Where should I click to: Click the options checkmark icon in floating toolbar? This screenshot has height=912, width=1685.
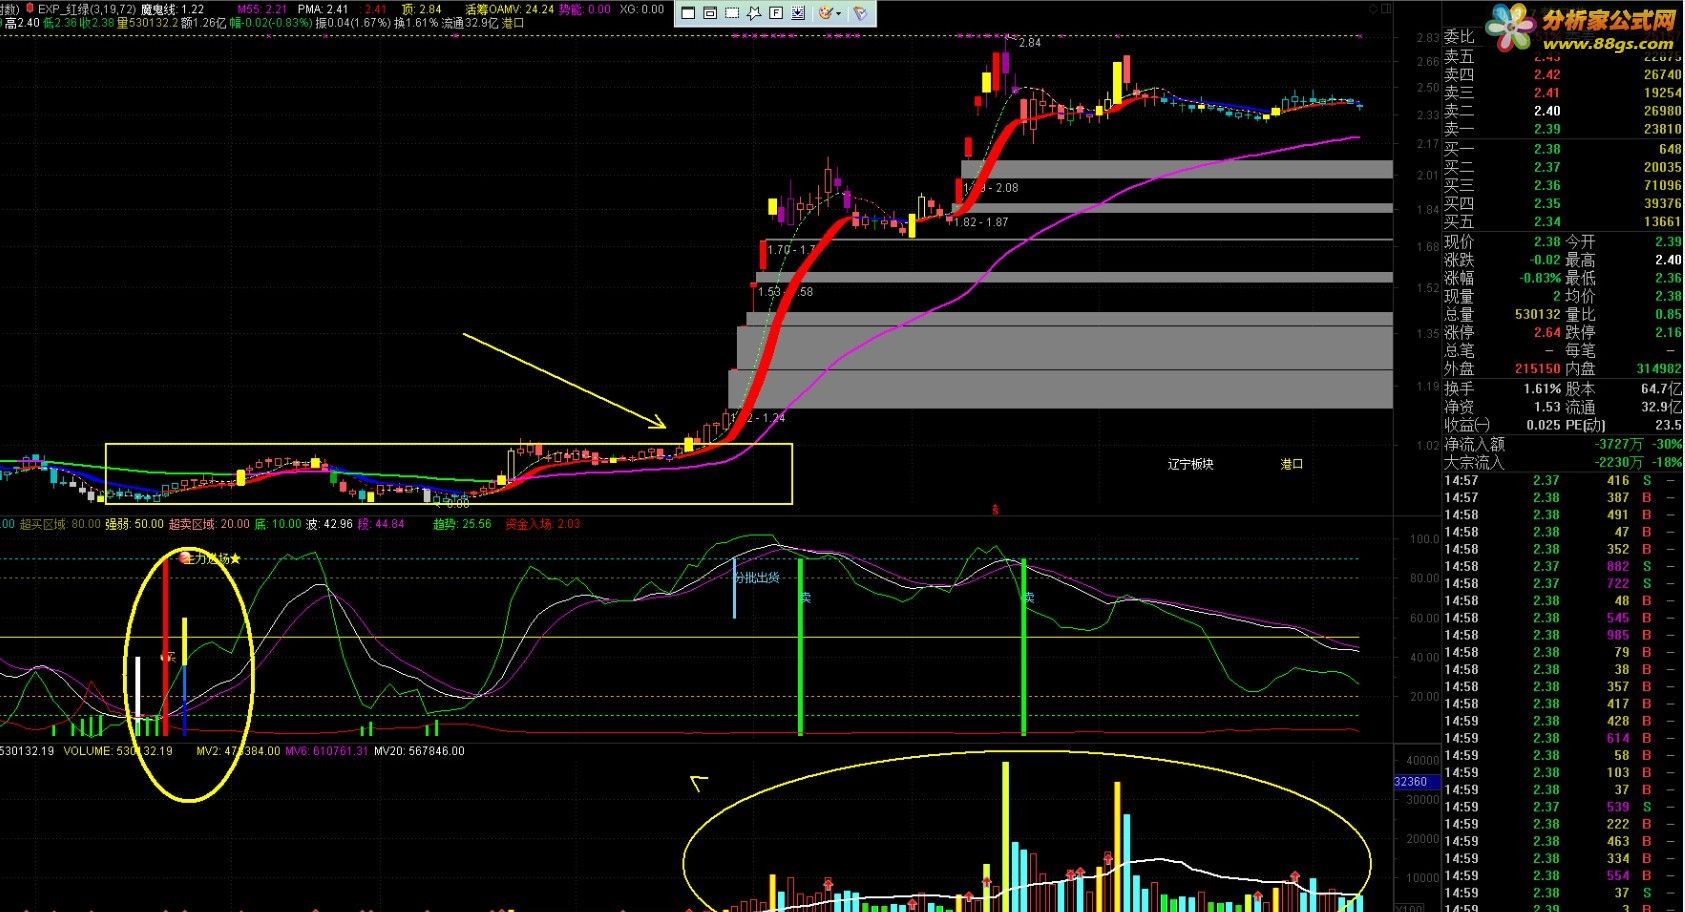click(x=860, y=13)
